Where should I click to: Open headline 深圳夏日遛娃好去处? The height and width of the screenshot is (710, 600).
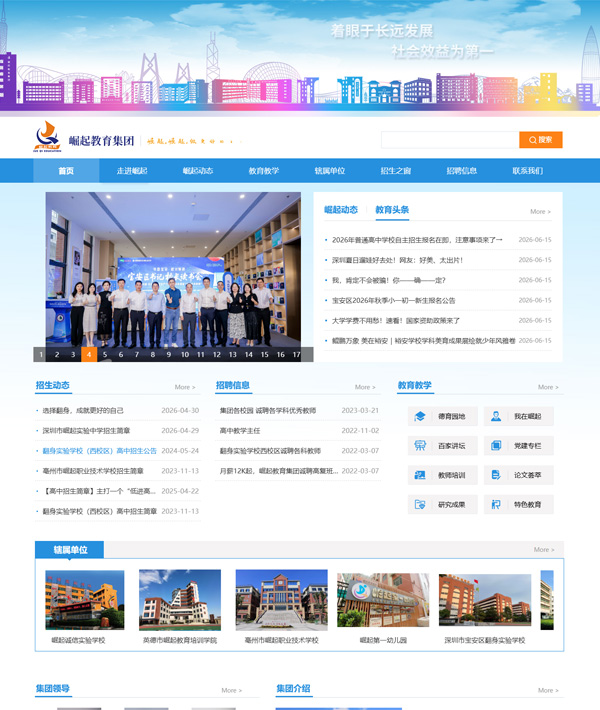pyautogui.click(x=397, y=260)
